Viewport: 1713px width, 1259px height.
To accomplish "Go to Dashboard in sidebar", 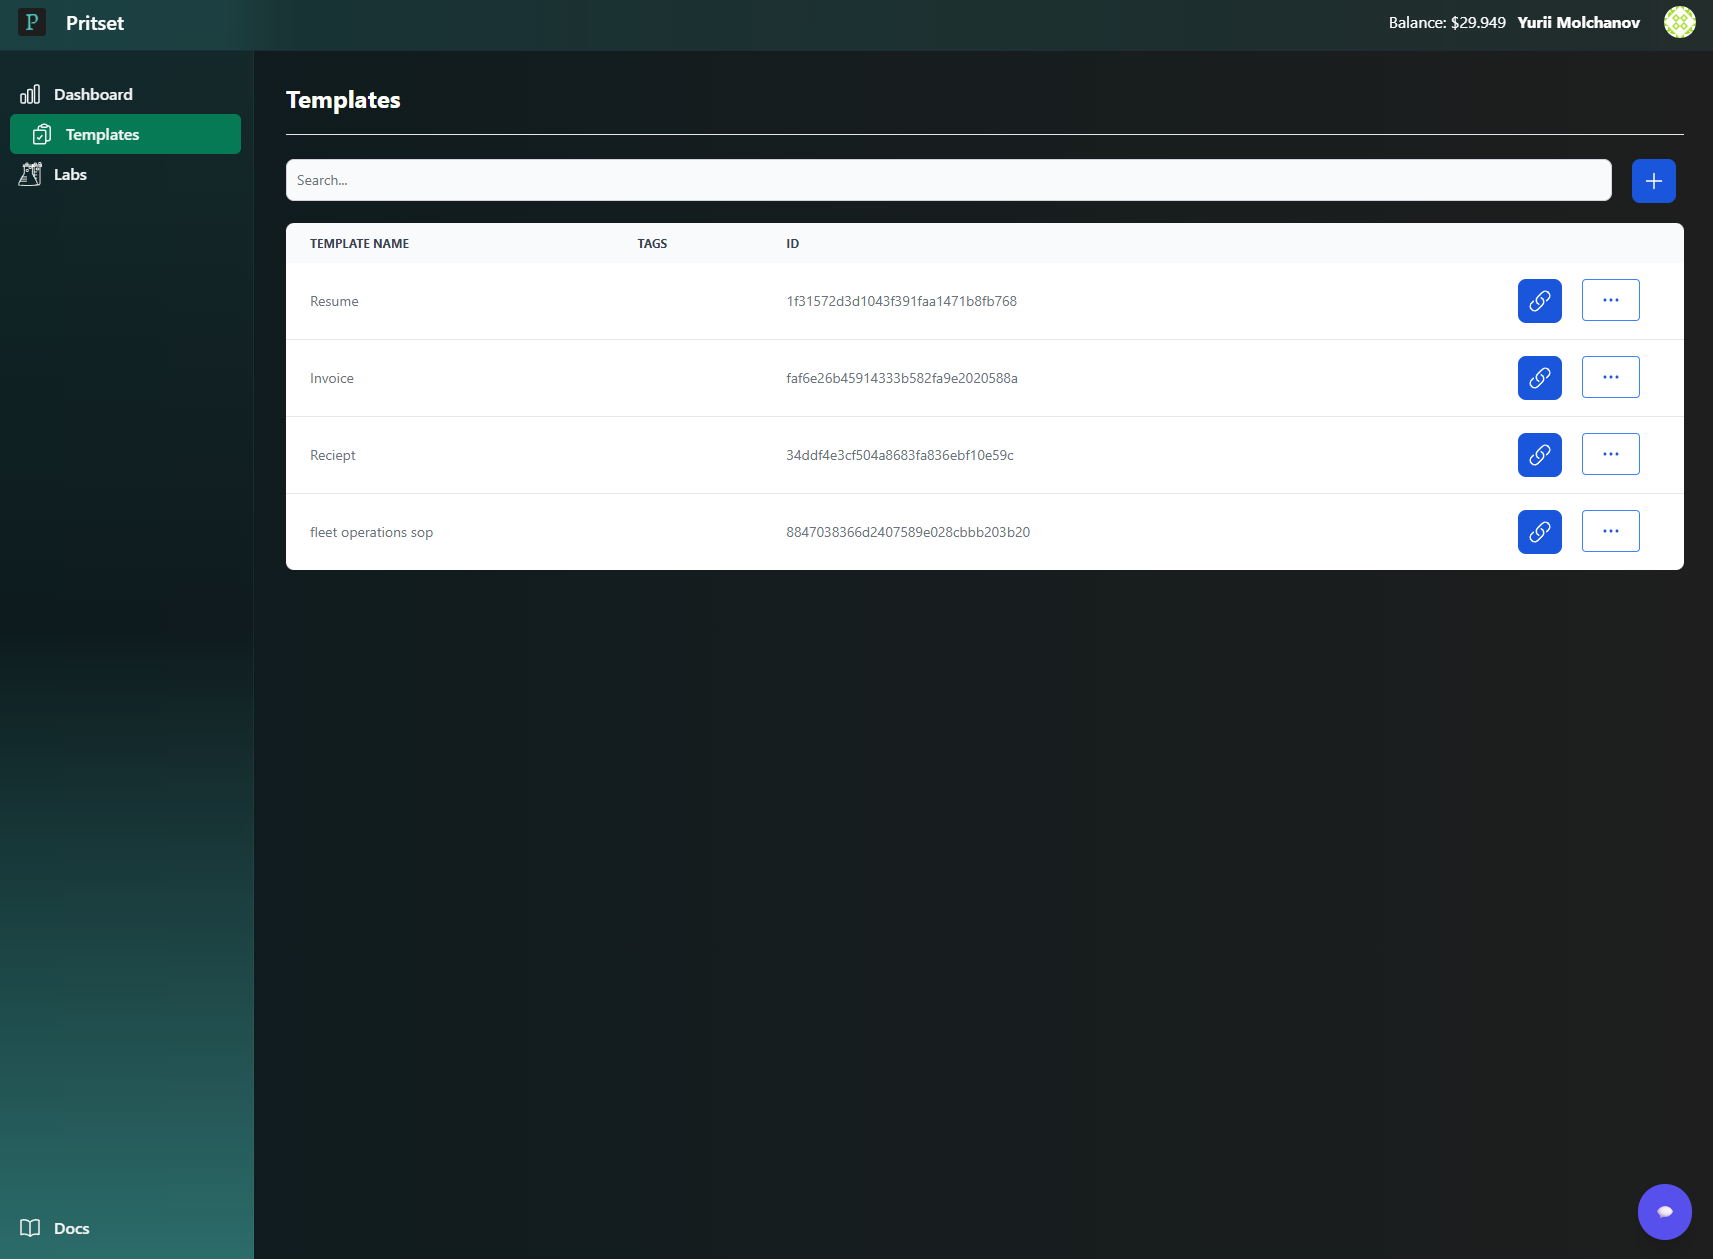I will coord(92,94).
